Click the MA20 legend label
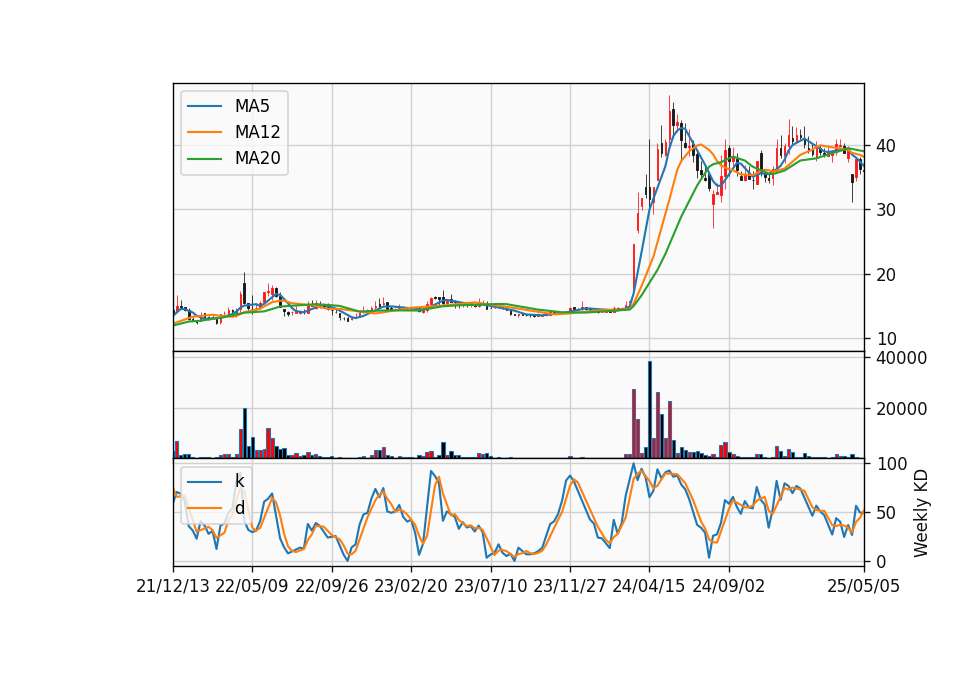 (x=257, y=159)
